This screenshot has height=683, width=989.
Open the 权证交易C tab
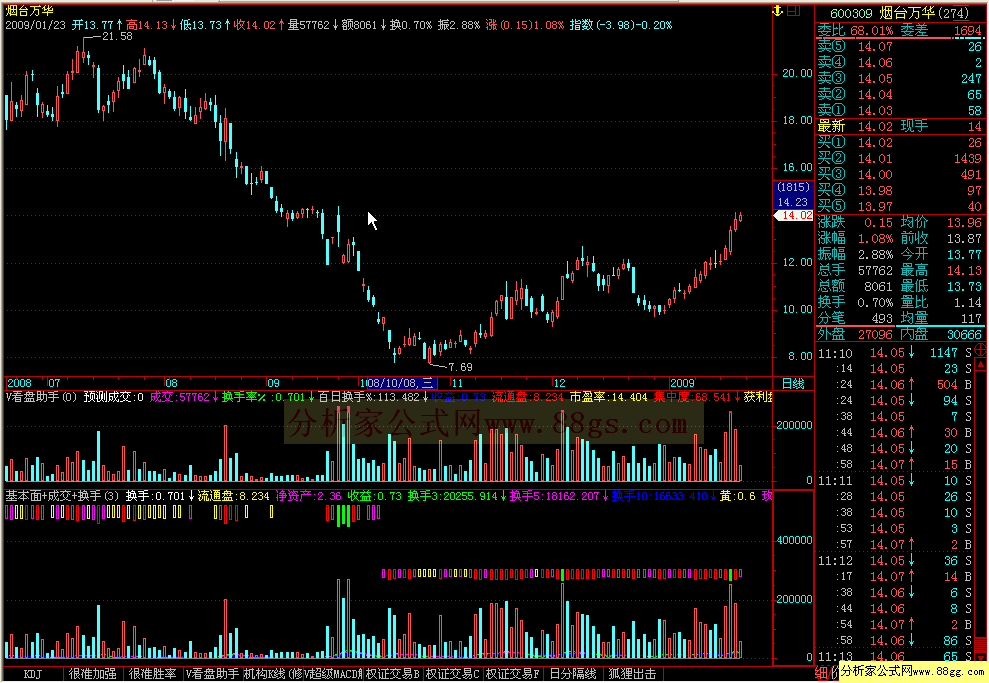452,674
